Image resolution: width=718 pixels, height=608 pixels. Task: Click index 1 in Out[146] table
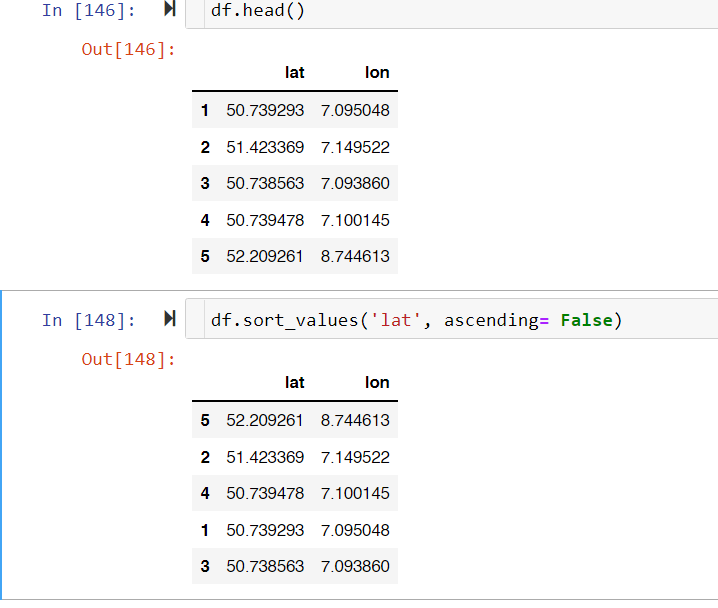(205, 110)
